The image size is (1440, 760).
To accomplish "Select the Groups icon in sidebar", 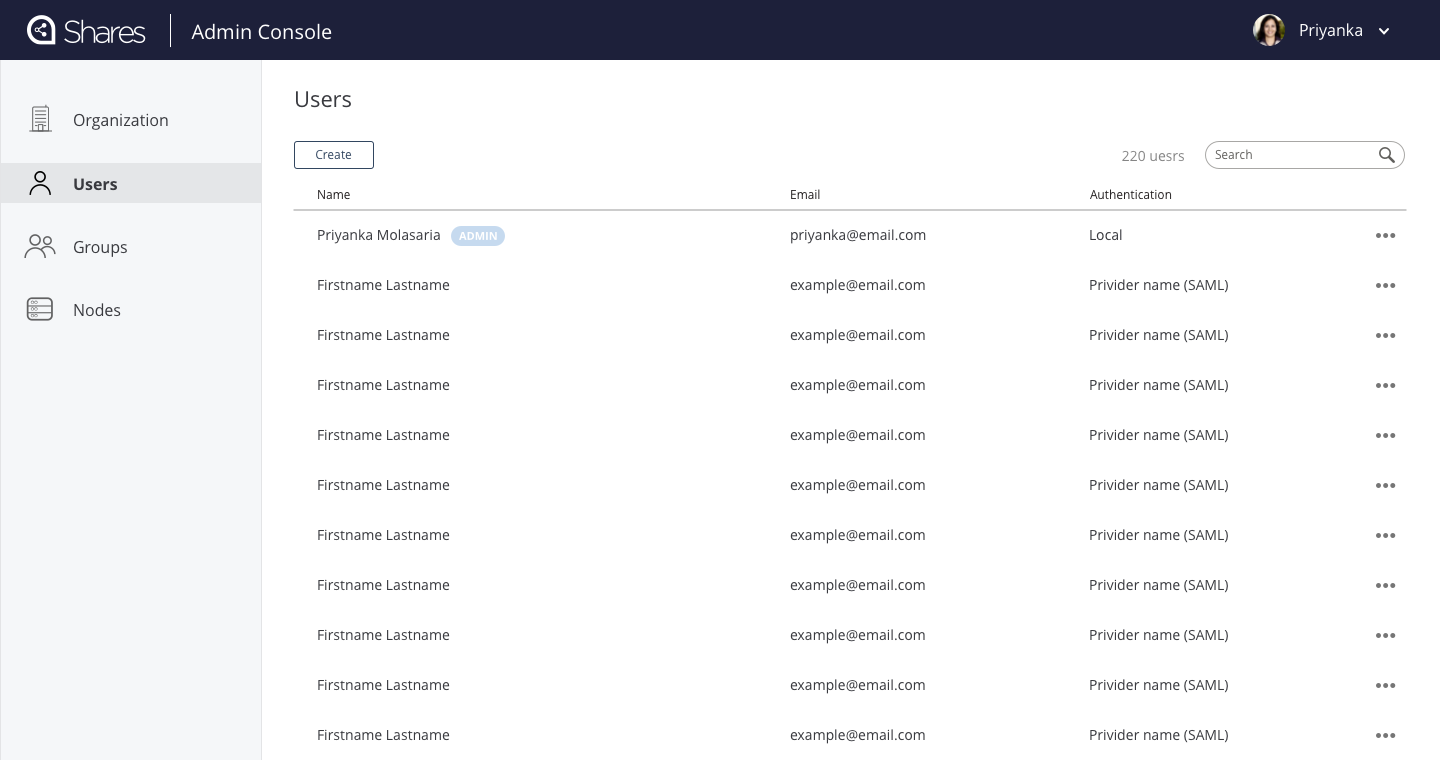I will tap(40, 246).
